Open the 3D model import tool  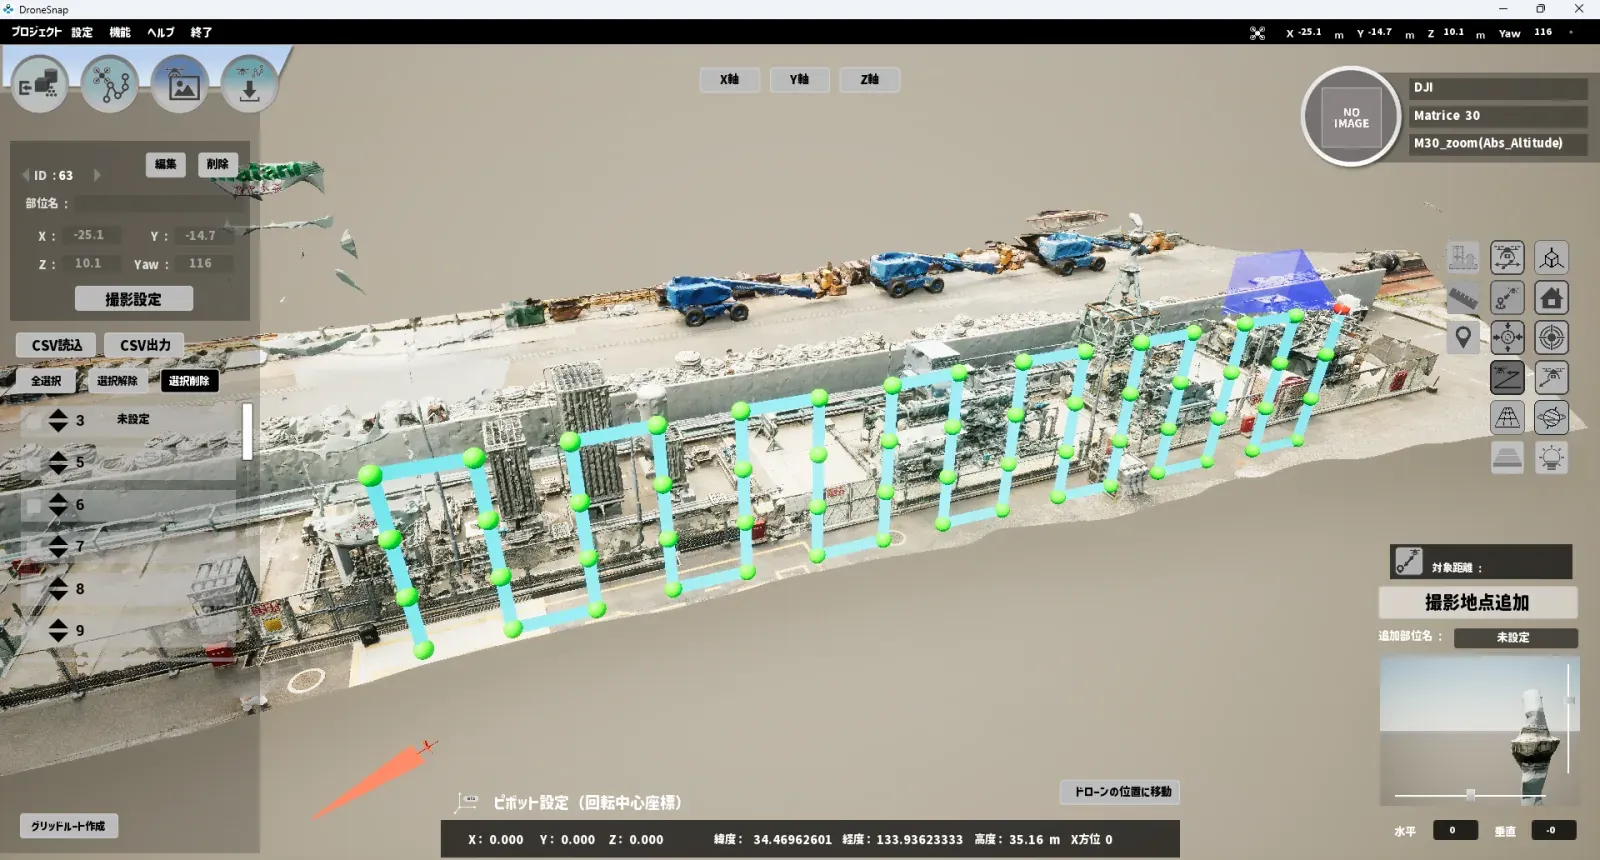click(x=40, y=85)
